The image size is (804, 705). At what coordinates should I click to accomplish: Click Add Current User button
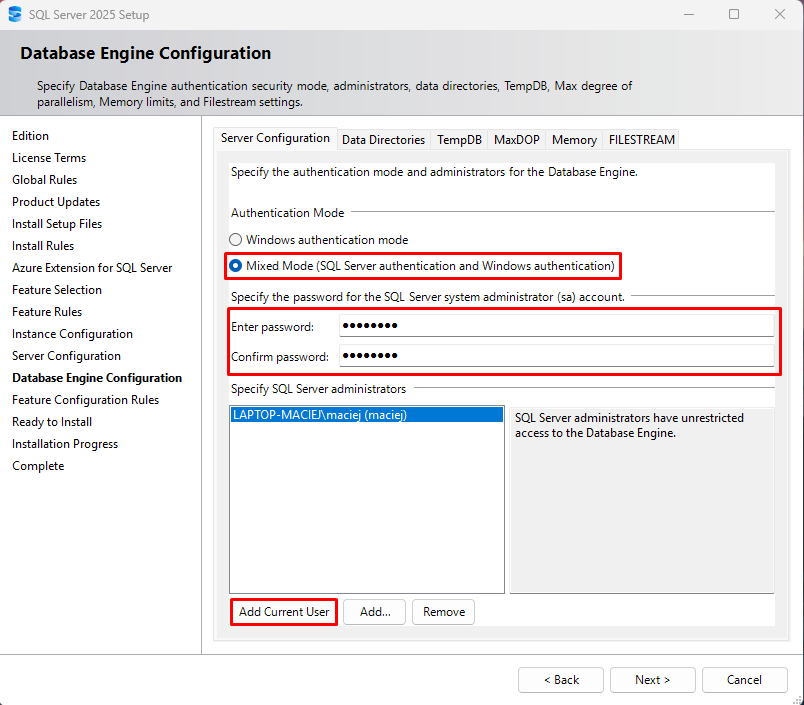click(284, 612)
